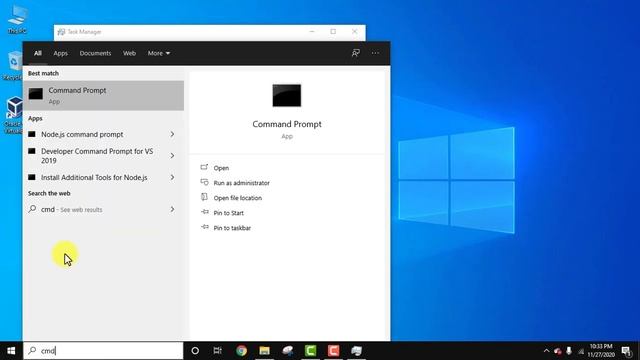Click the Node.js command prompt result icon

tap(32, 134)
